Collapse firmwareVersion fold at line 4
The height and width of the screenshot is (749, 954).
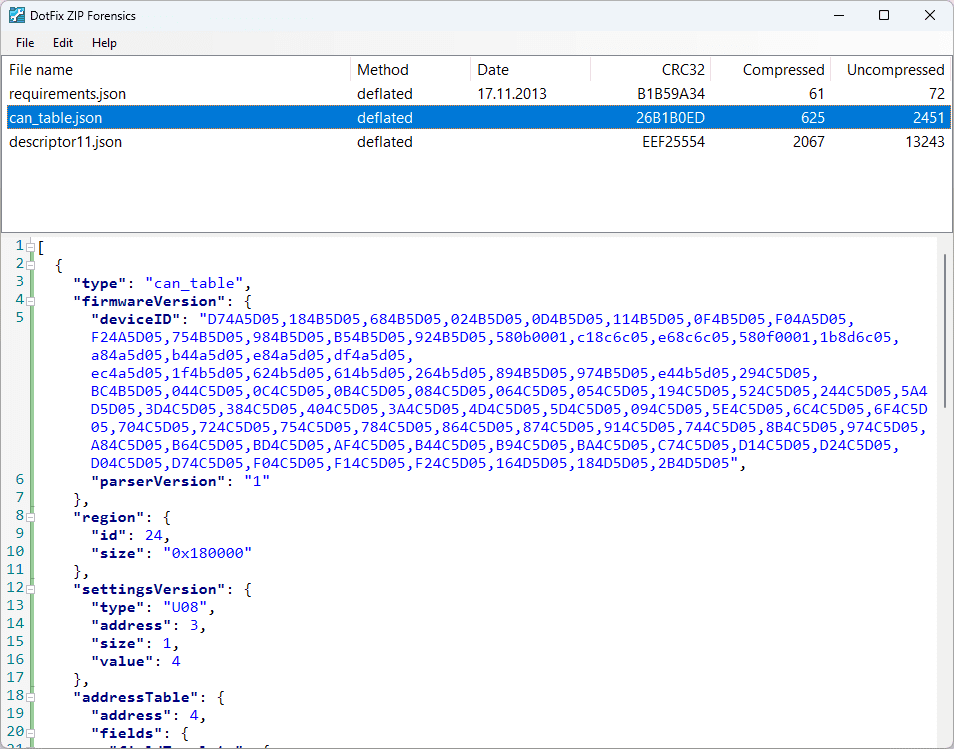click(x=30, y=301)
